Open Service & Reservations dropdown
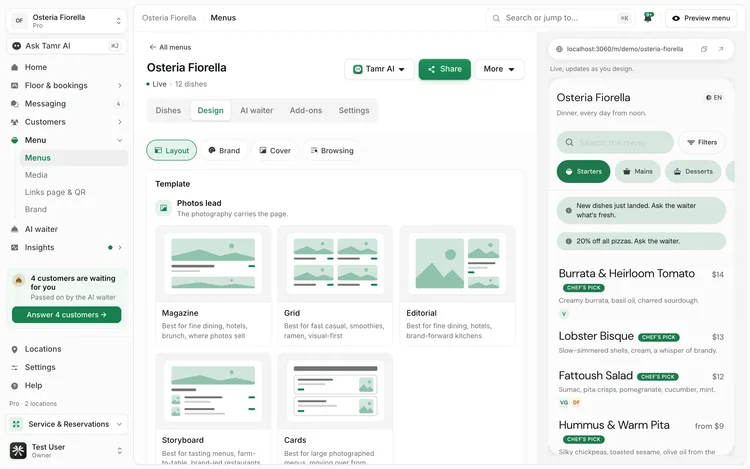The height and width of the screenshot is (469, 750). tap(67, 424)
